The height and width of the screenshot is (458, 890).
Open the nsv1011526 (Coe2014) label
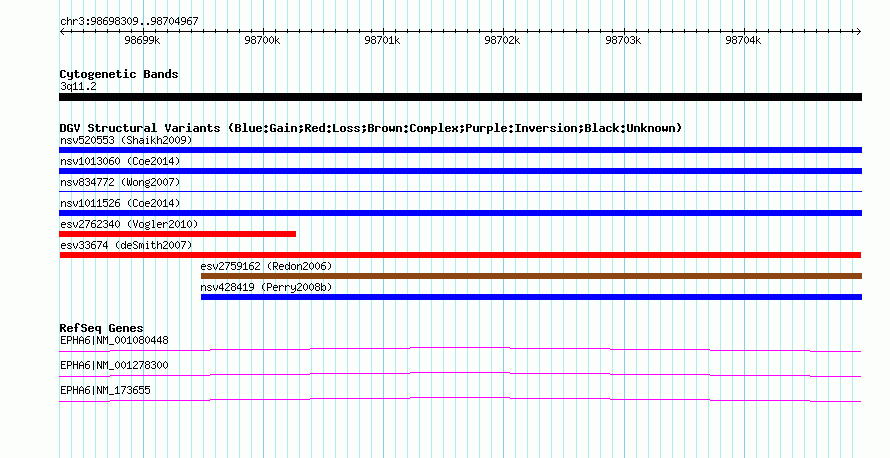120,203
